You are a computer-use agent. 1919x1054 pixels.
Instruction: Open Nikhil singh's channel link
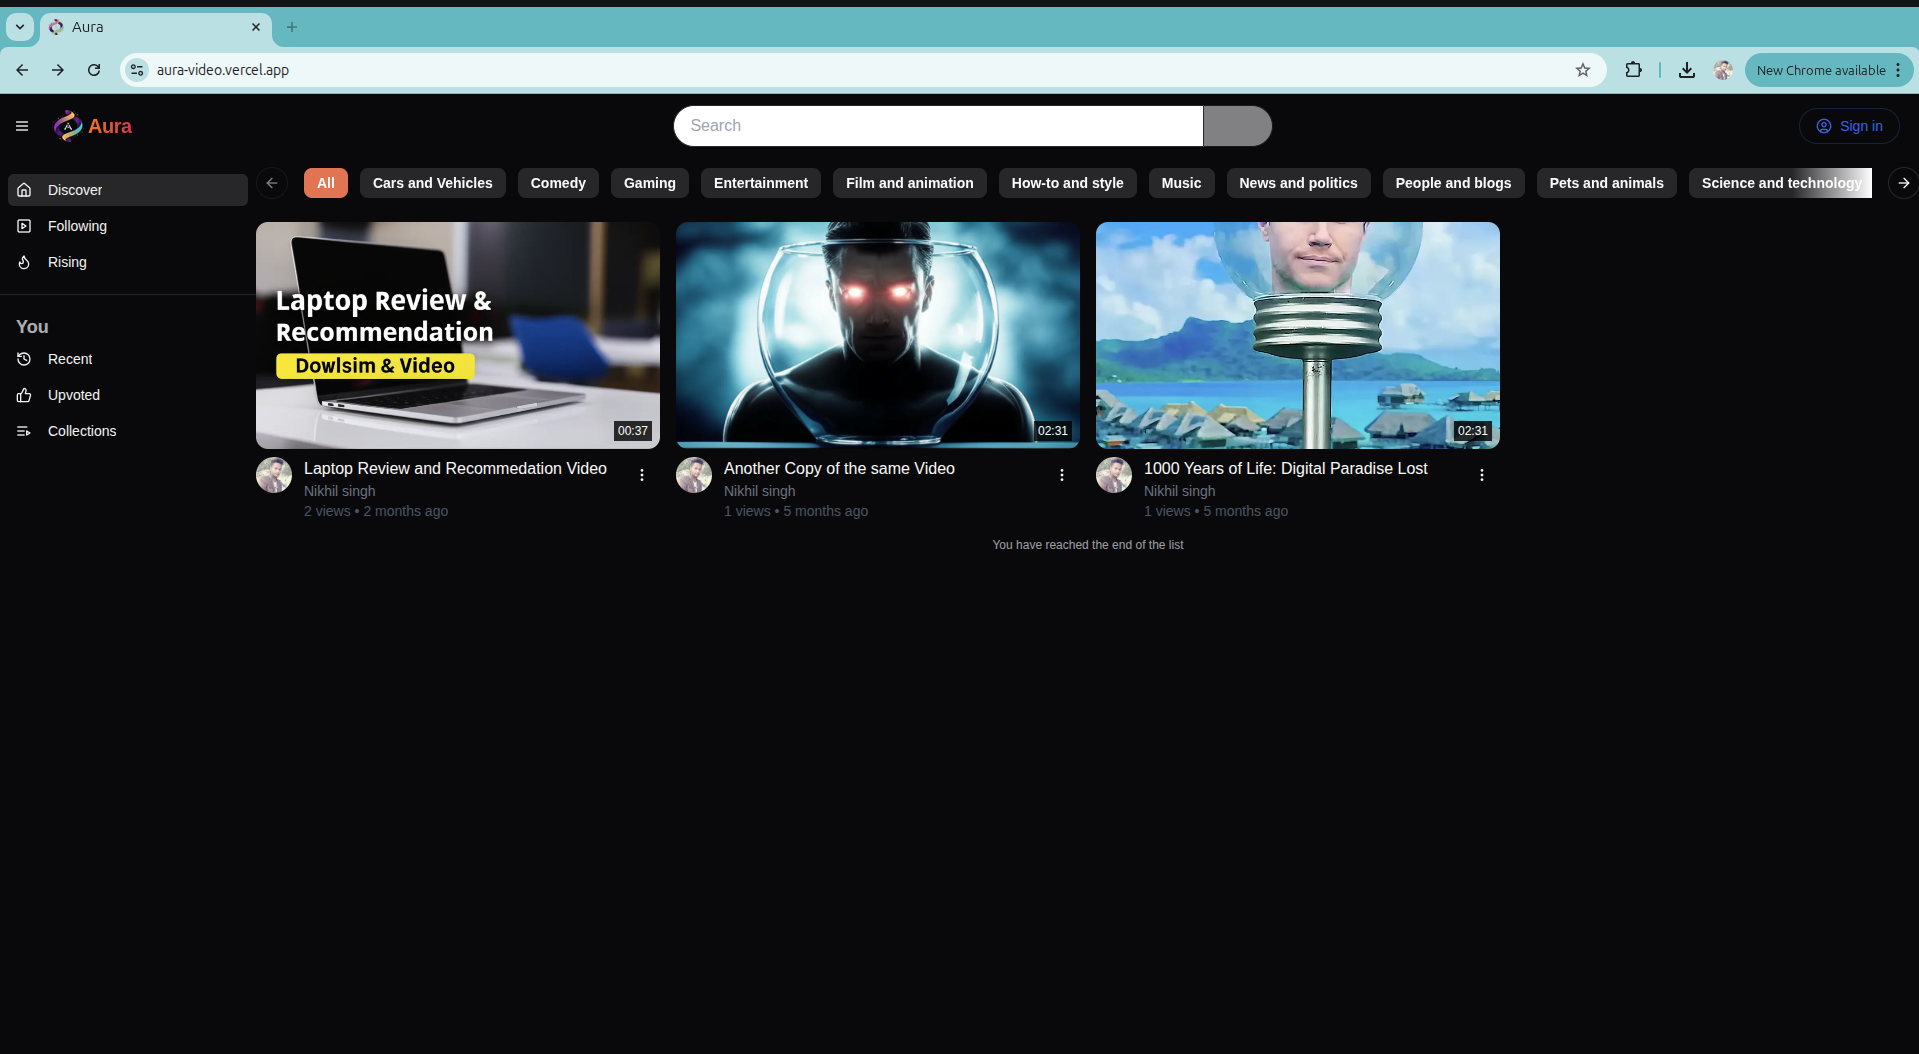[x=339, y=491]
